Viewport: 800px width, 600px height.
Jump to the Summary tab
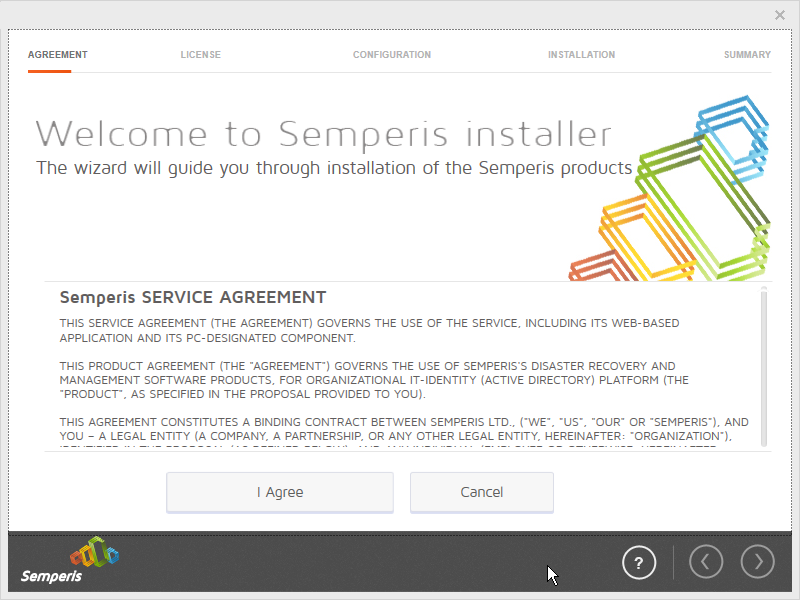point(747,55)
